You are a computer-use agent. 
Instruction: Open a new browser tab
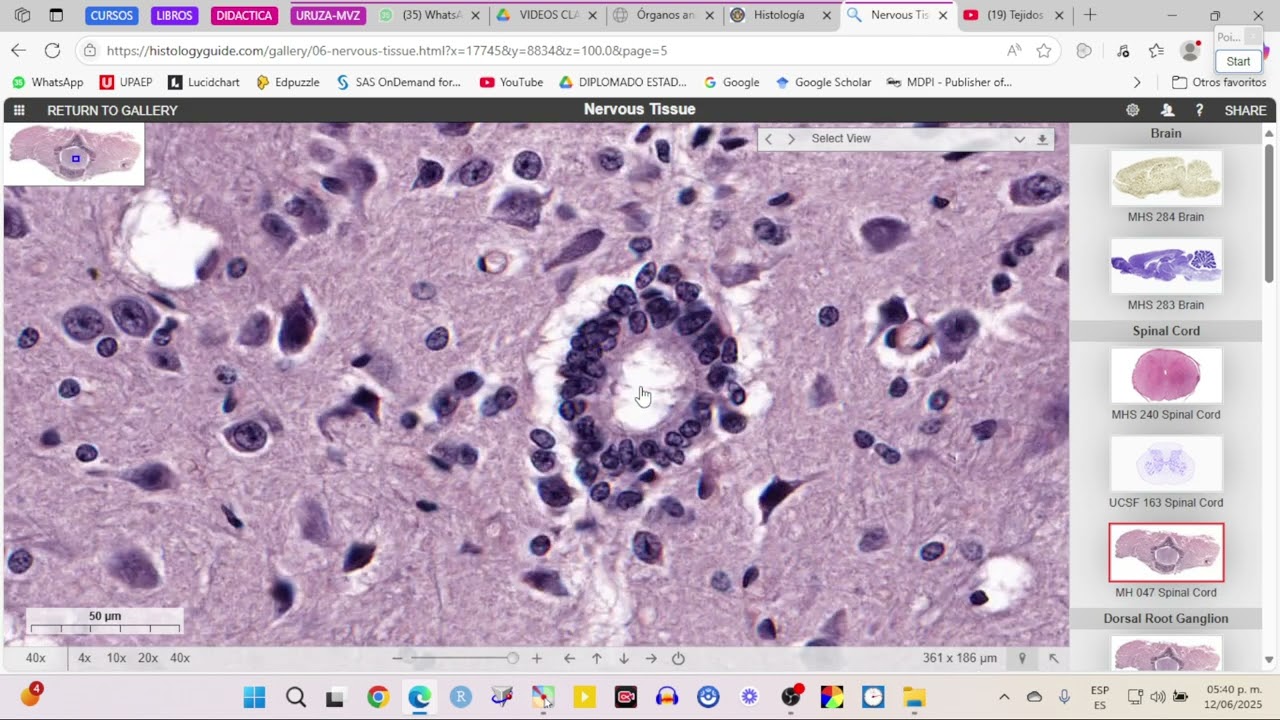[1090, 15]
